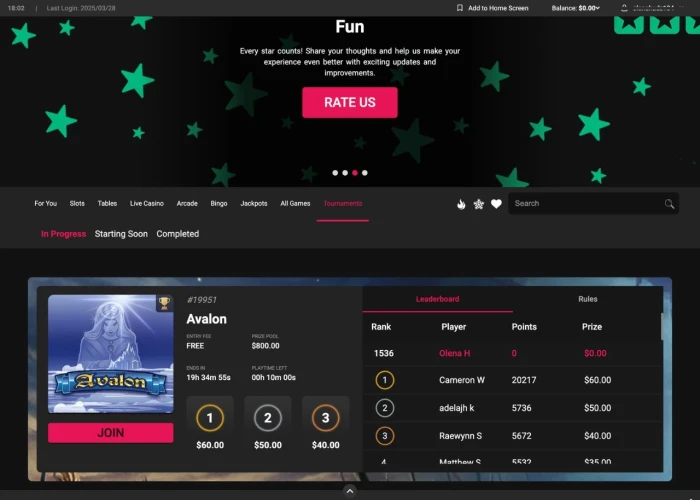The image size is (700, 500).
Task: Select the fourth carousel dot
Action: [365, 173]
